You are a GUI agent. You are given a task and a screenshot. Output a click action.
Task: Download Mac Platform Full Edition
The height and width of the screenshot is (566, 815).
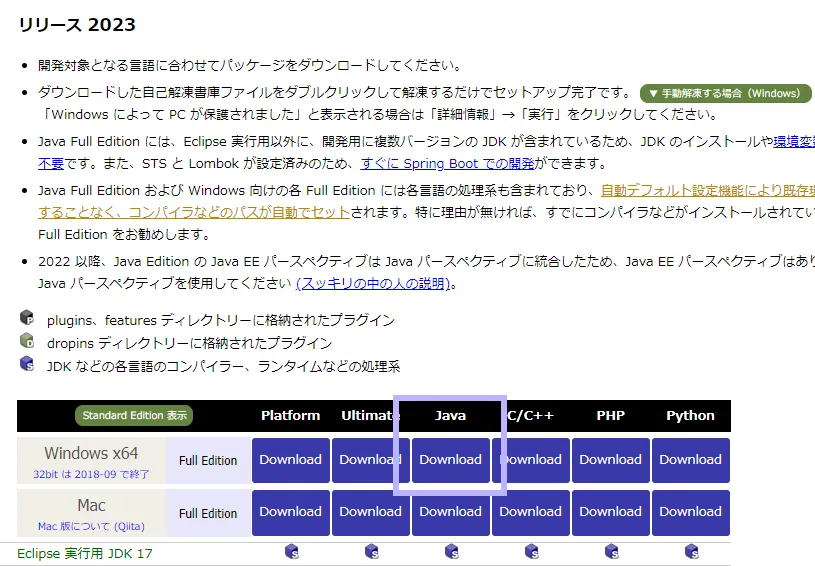[x=291, y=512]
